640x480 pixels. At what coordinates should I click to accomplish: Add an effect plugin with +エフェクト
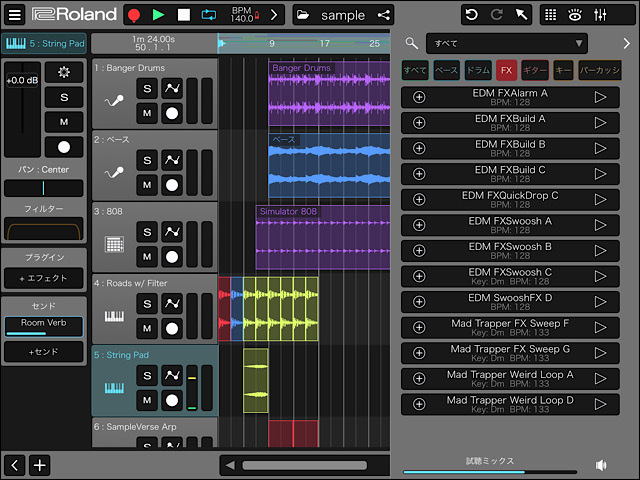[44, 278]
